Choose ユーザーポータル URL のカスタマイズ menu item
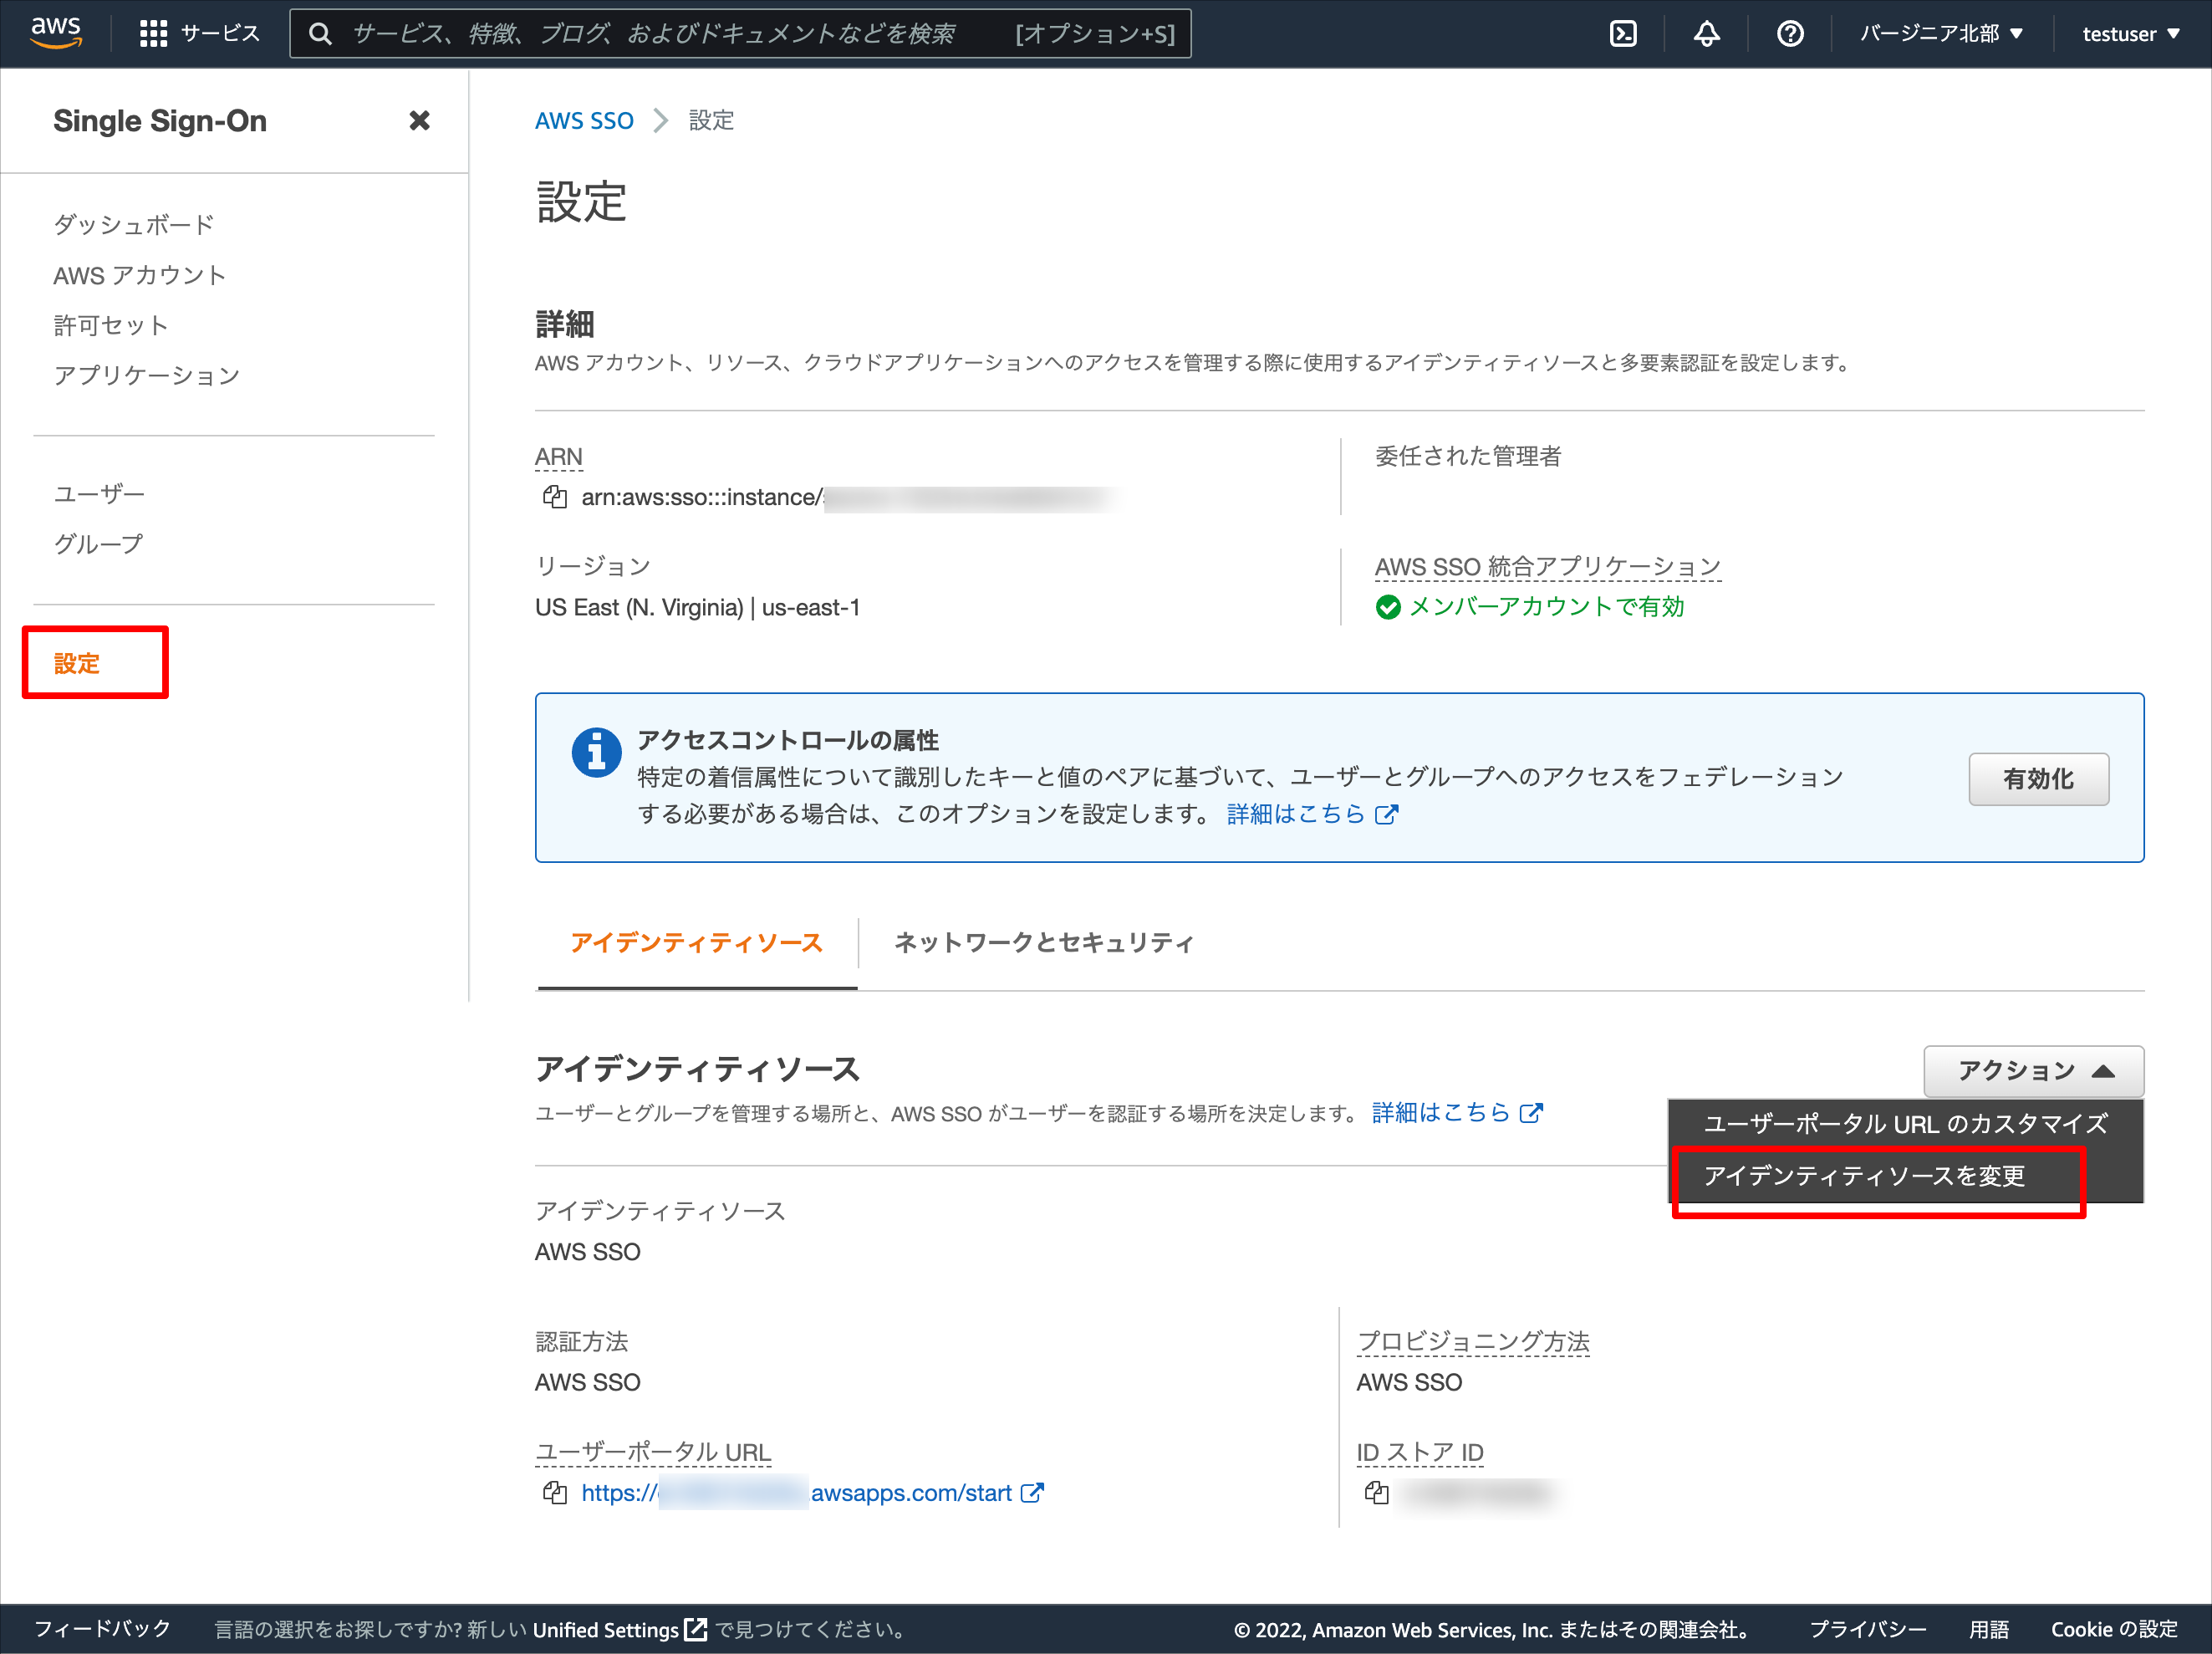The width and height of the screenshot is (2212, 1654). (x=1905, y=1124)
